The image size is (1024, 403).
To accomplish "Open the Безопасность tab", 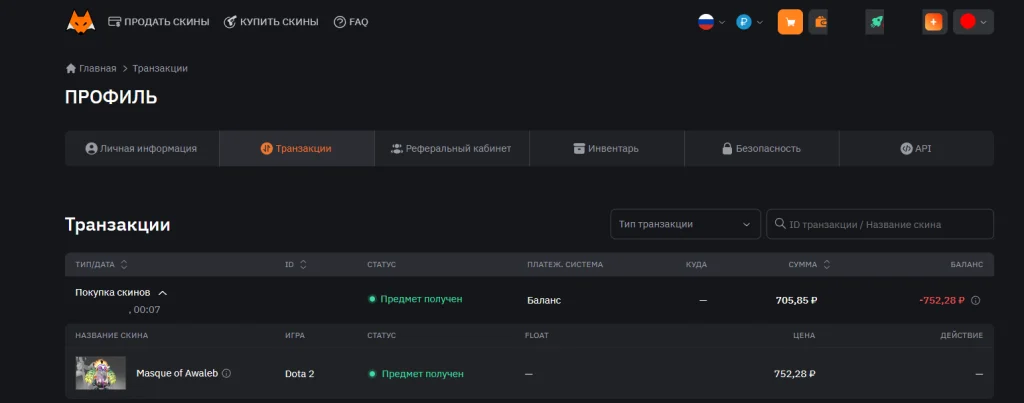I will [761, 148].
